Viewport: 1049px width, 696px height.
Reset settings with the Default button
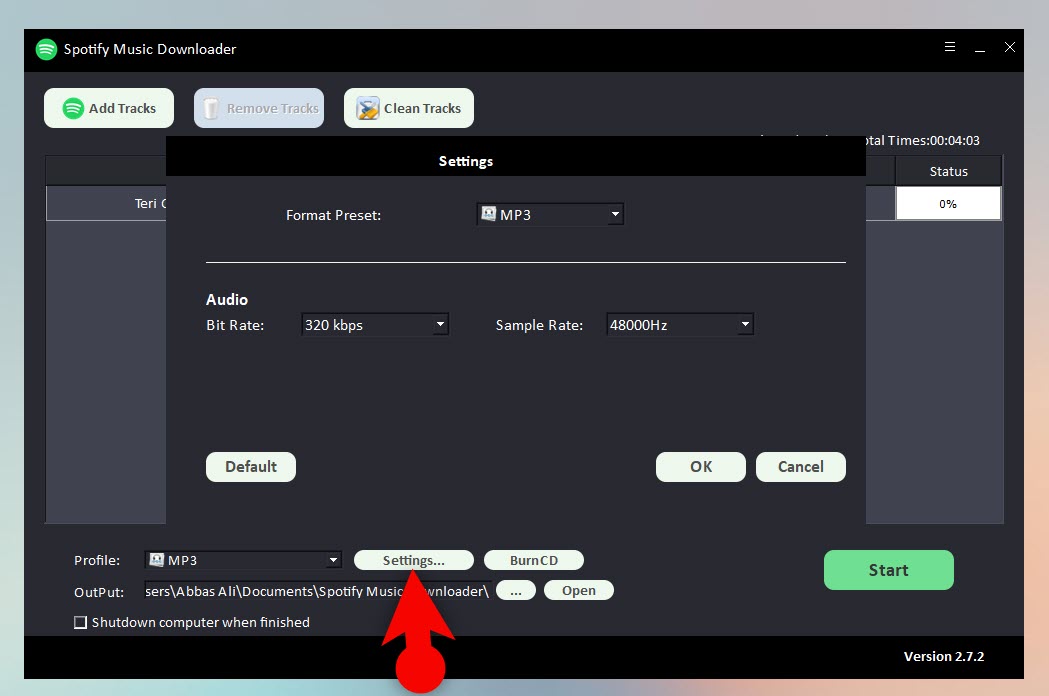[251, 466]
